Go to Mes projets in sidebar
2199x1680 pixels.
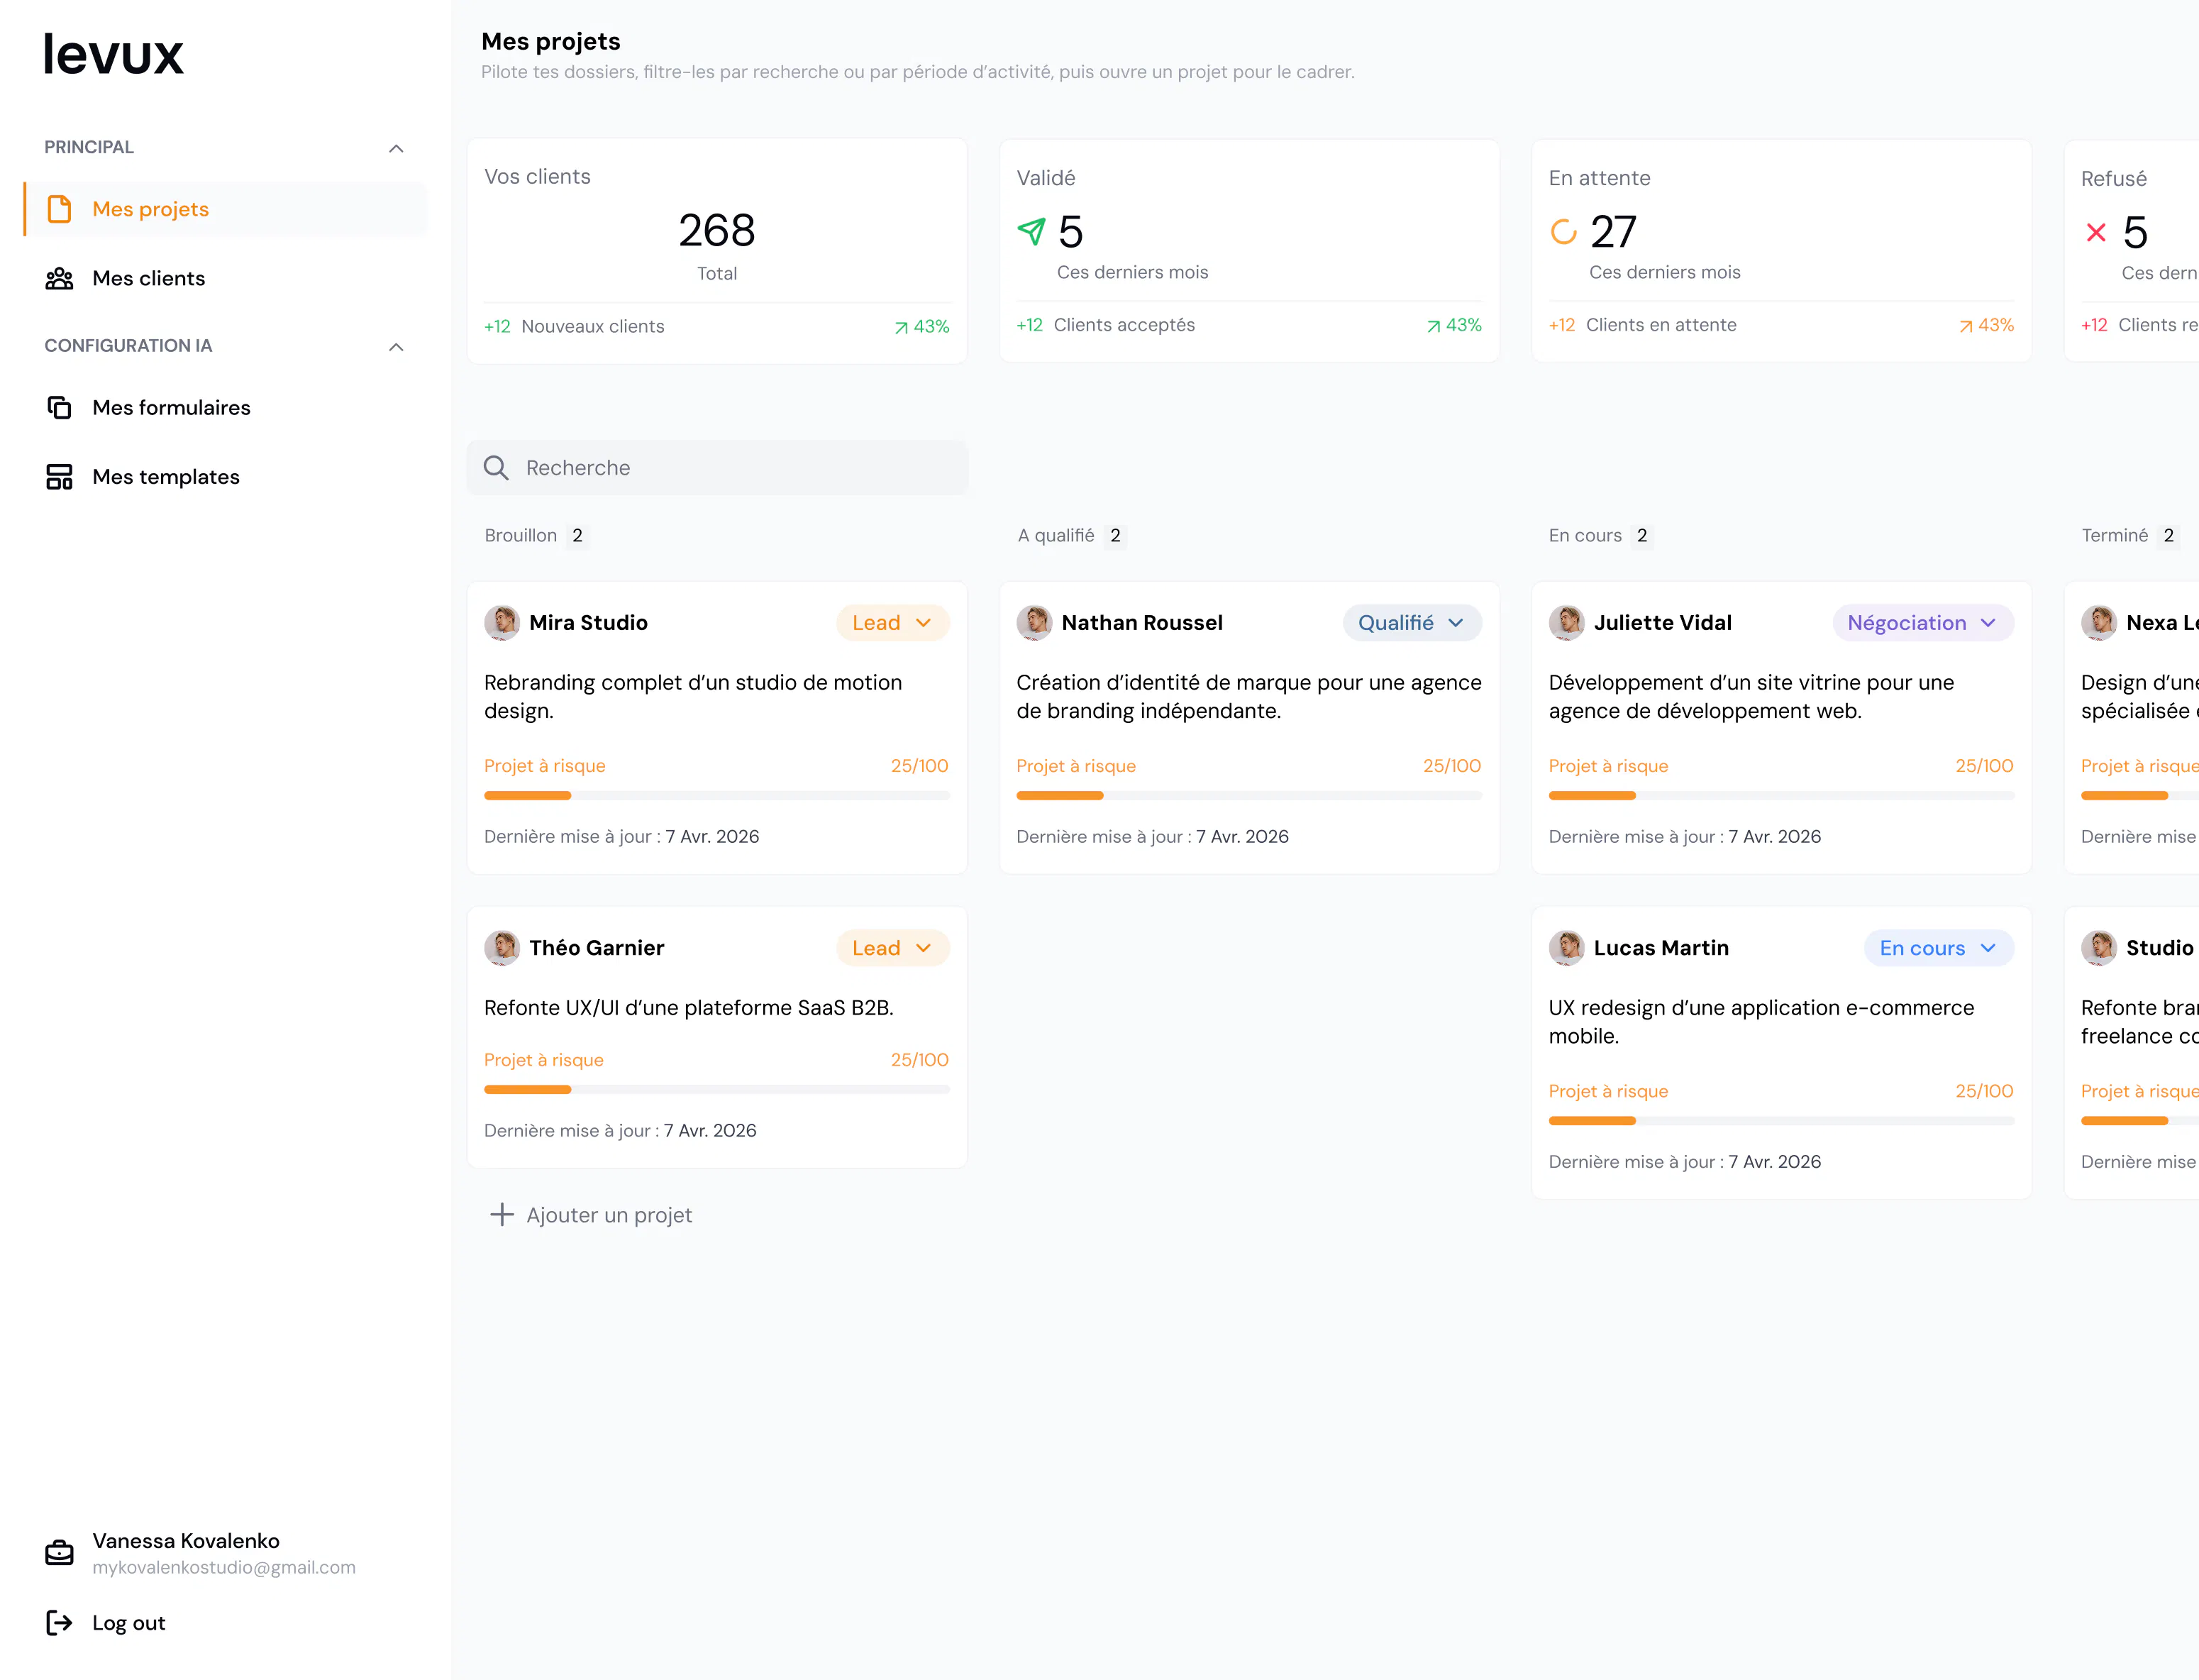coord(226,209)
